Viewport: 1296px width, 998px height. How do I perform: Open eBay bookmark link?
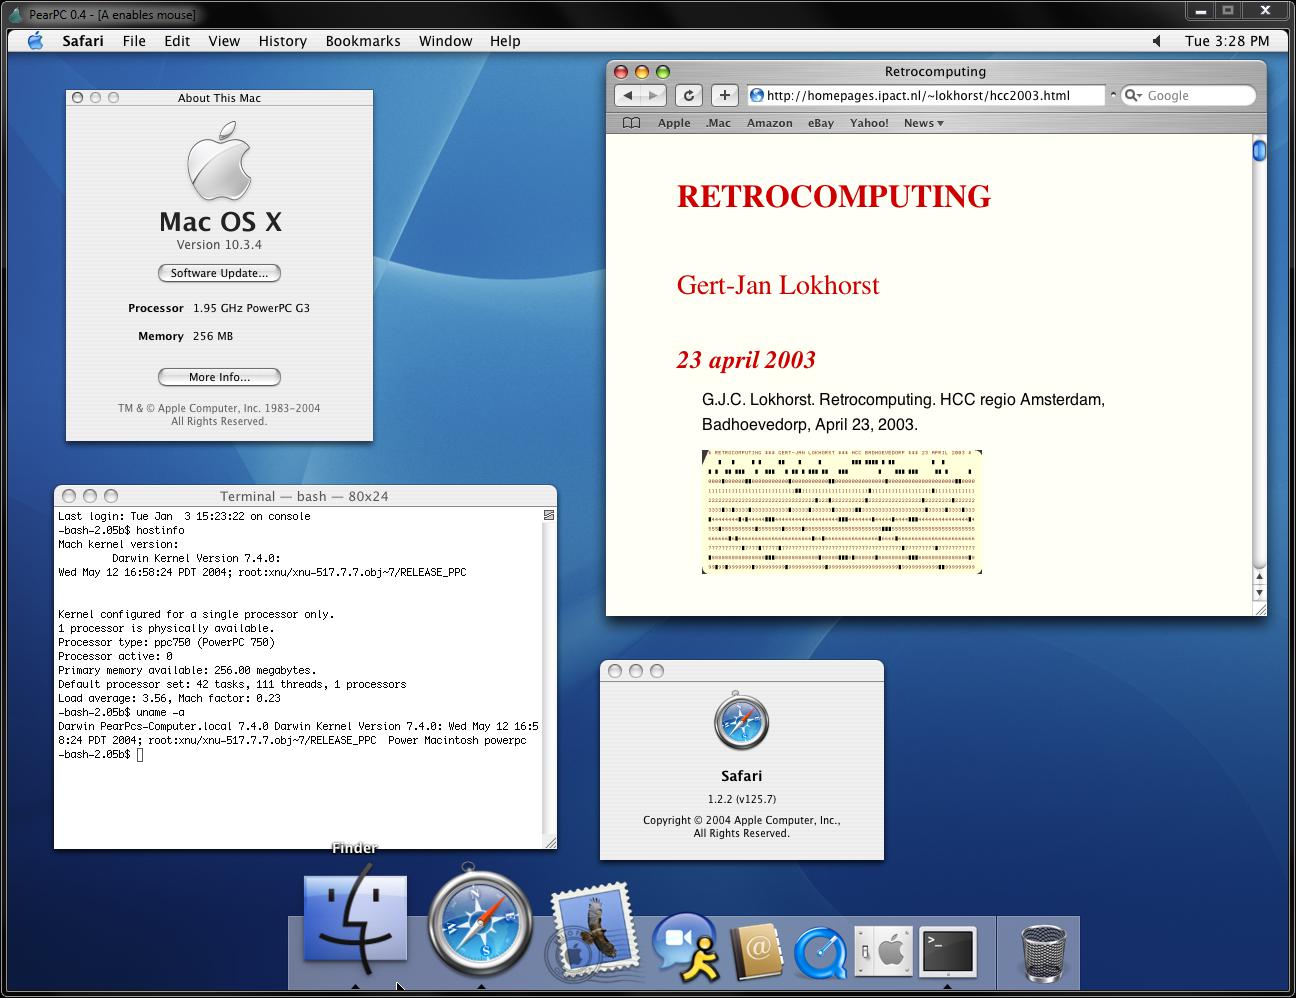(821, 123)
